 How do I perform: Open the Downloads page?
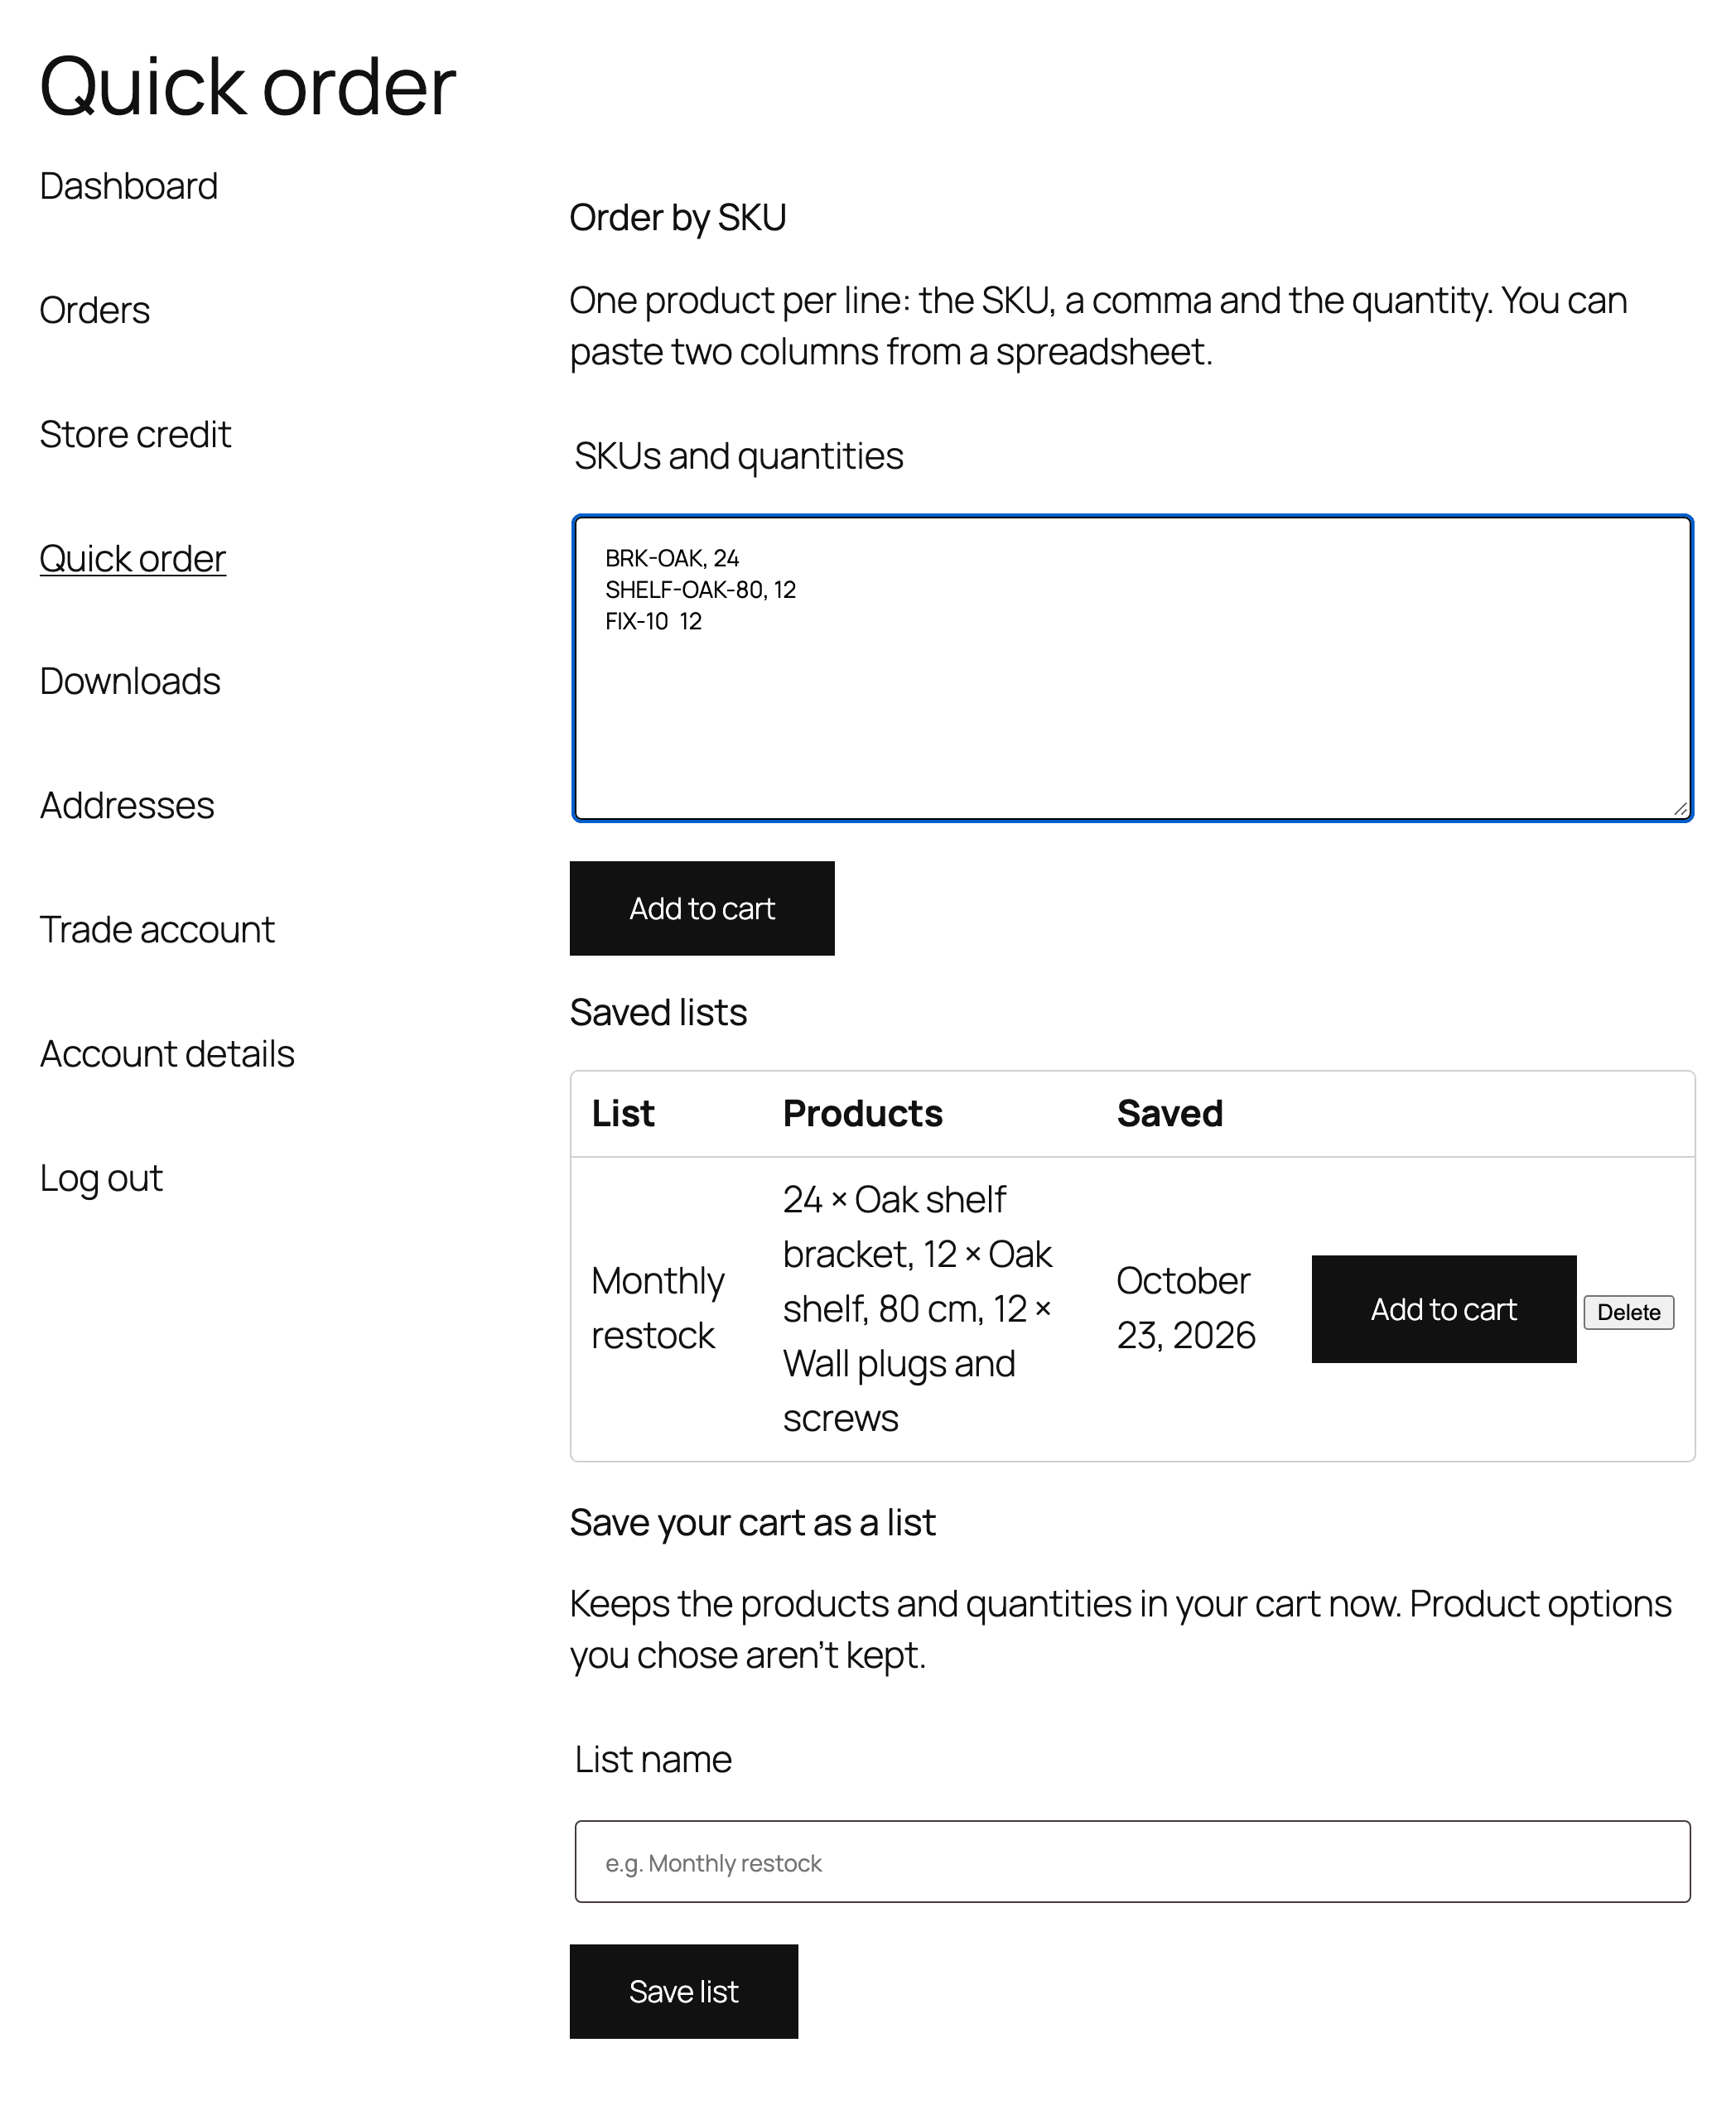130,681
